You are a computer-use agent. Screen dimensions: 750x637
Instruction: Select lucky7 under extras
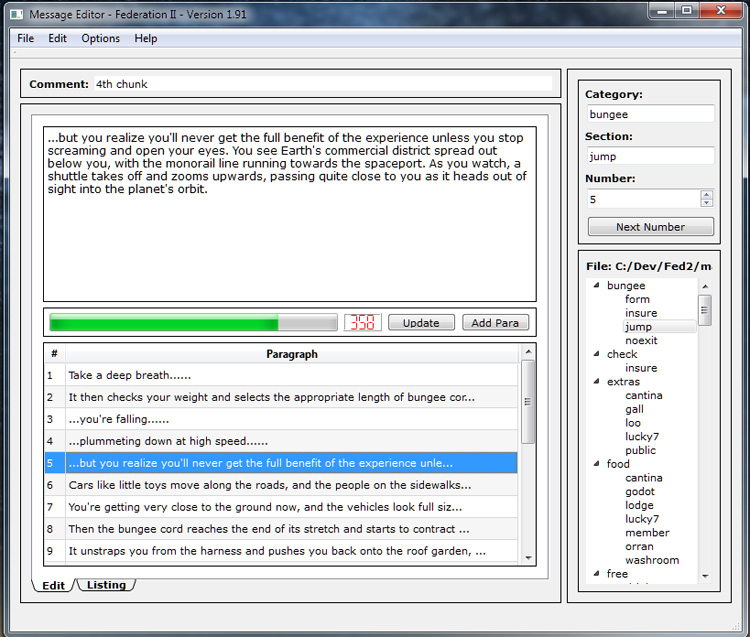[x=642, y=437]
